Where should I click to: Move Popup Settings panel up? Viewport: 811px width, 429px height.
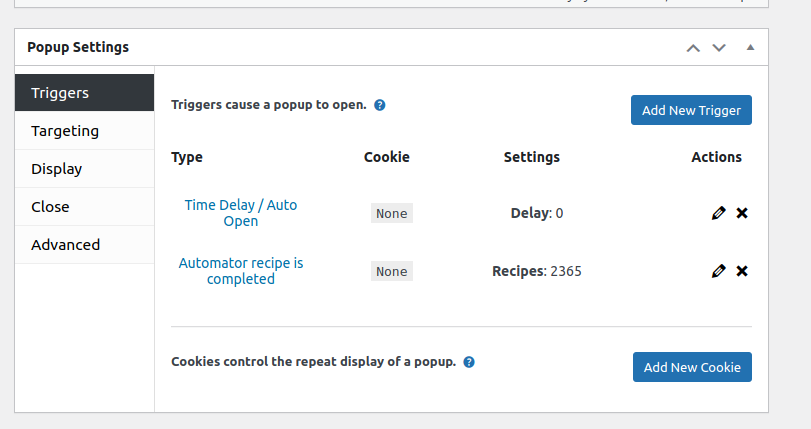693,48
